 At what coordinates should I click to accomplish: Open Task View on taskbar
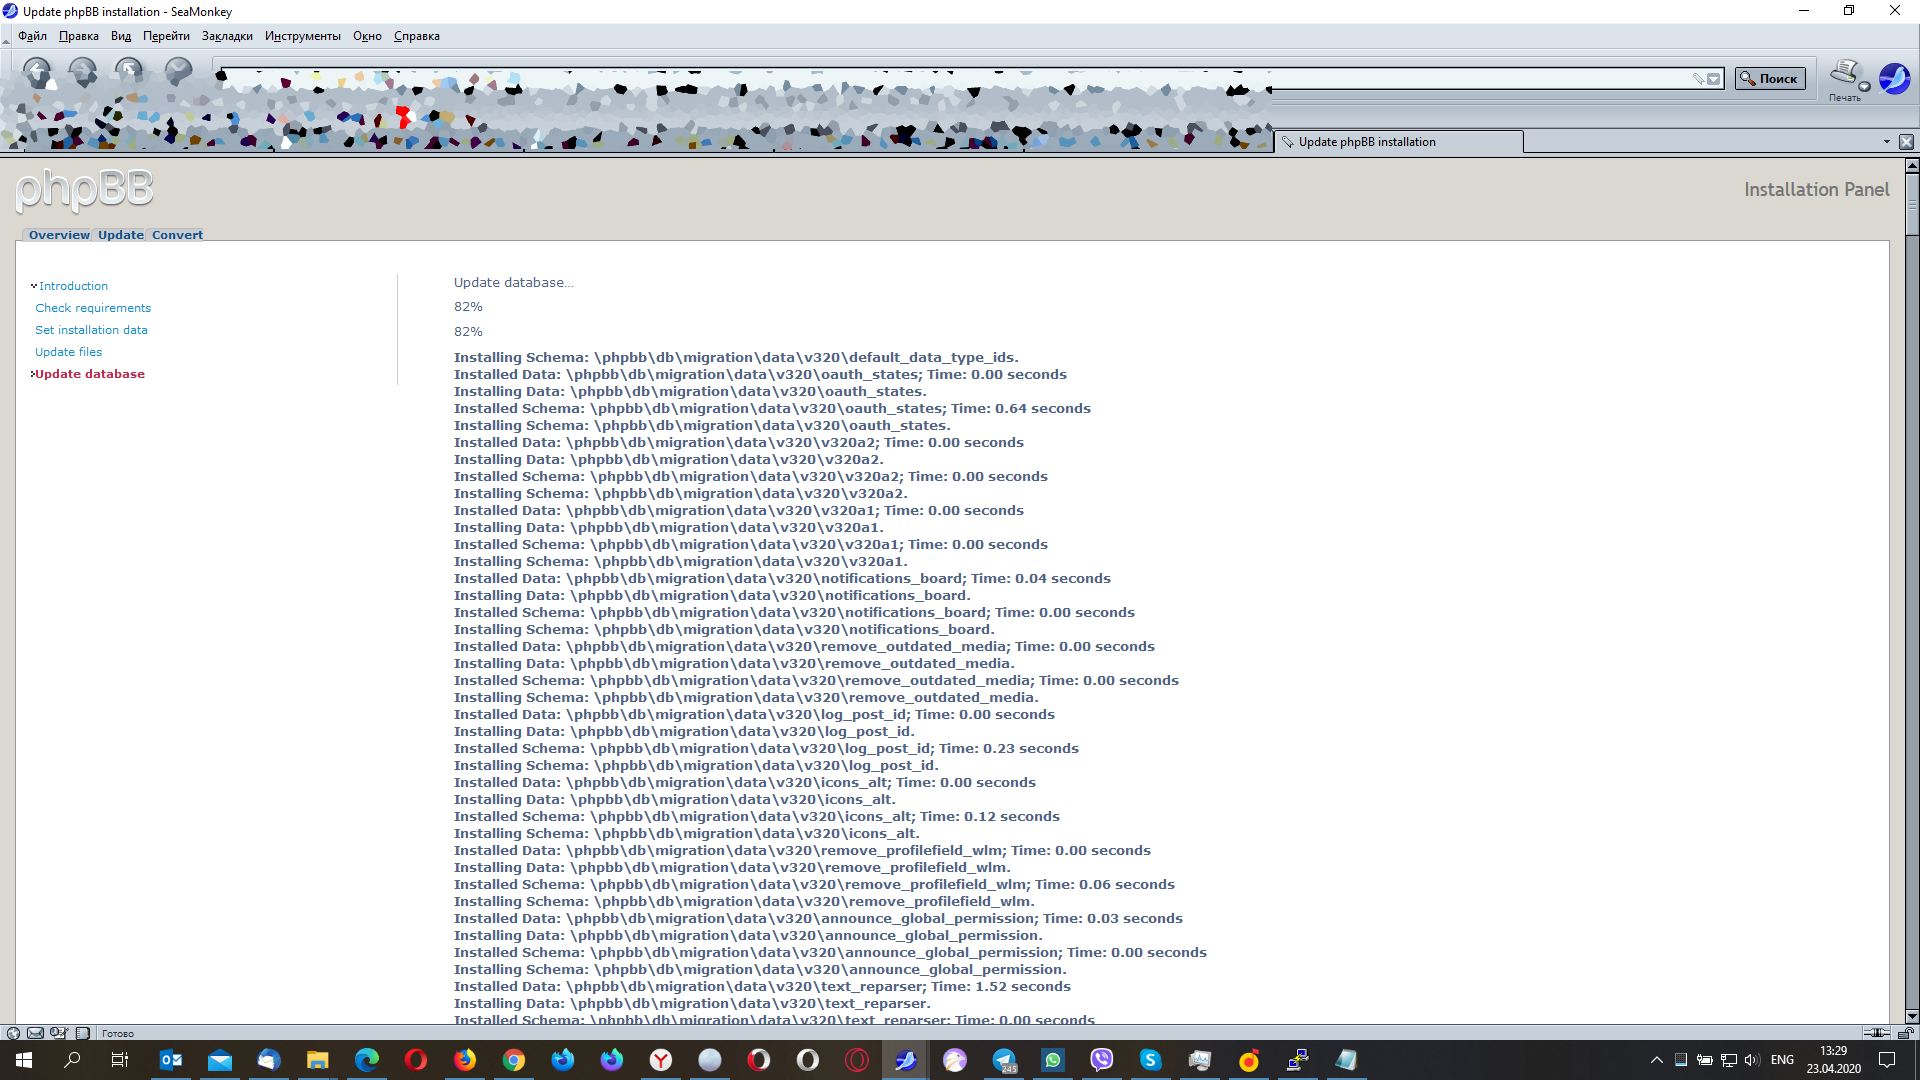click(120, 1060)
